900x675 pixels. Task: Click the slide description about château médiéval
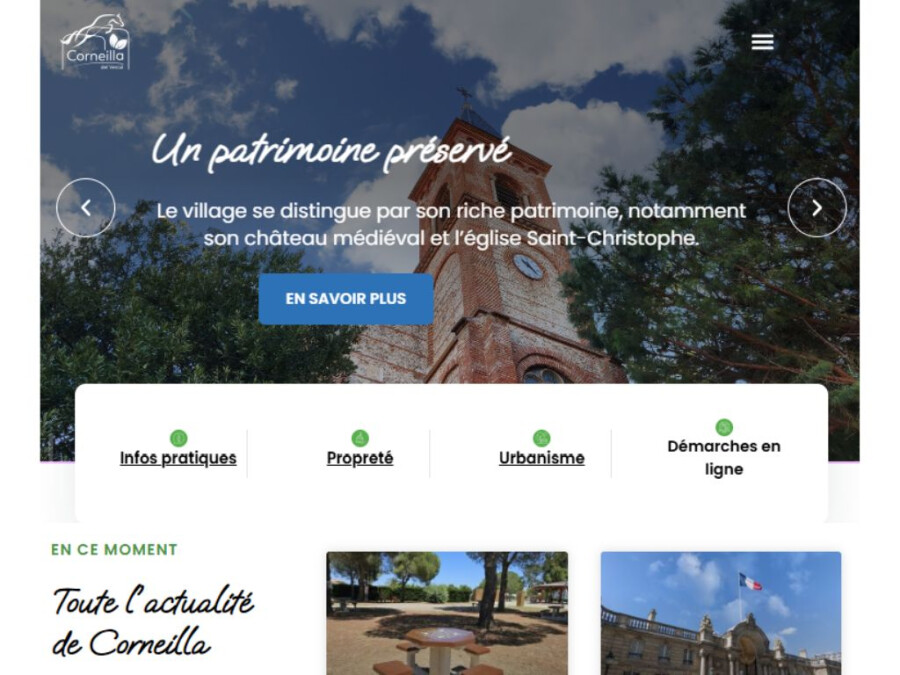451,224
